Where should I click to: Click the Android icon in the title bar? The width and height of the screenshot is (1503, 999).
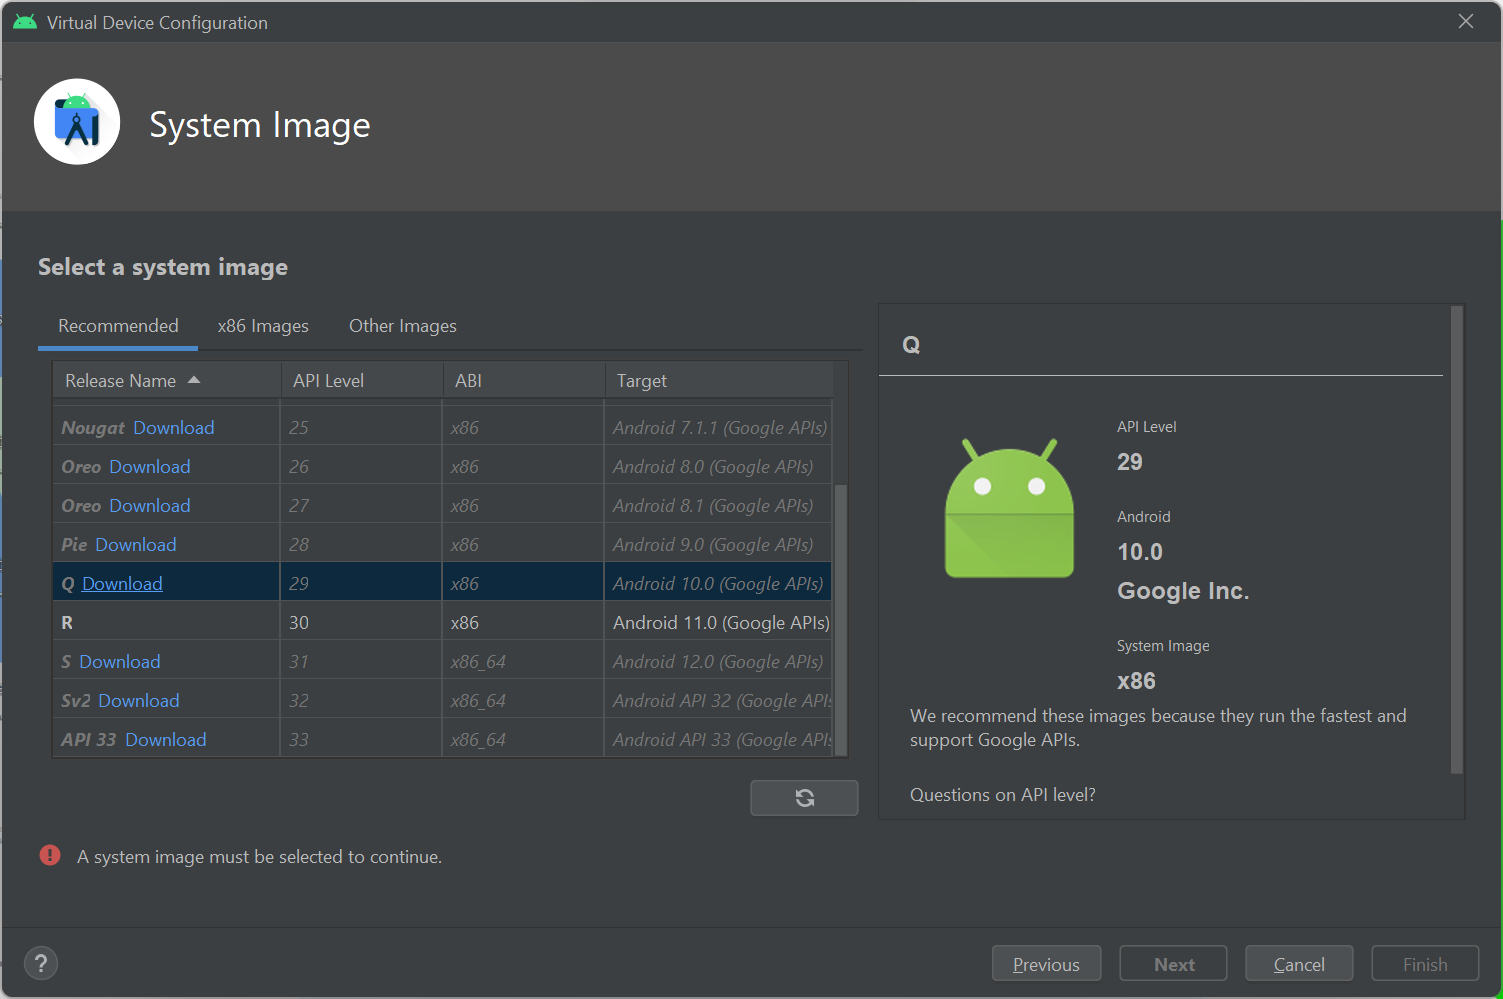click(x=25, y=22)
